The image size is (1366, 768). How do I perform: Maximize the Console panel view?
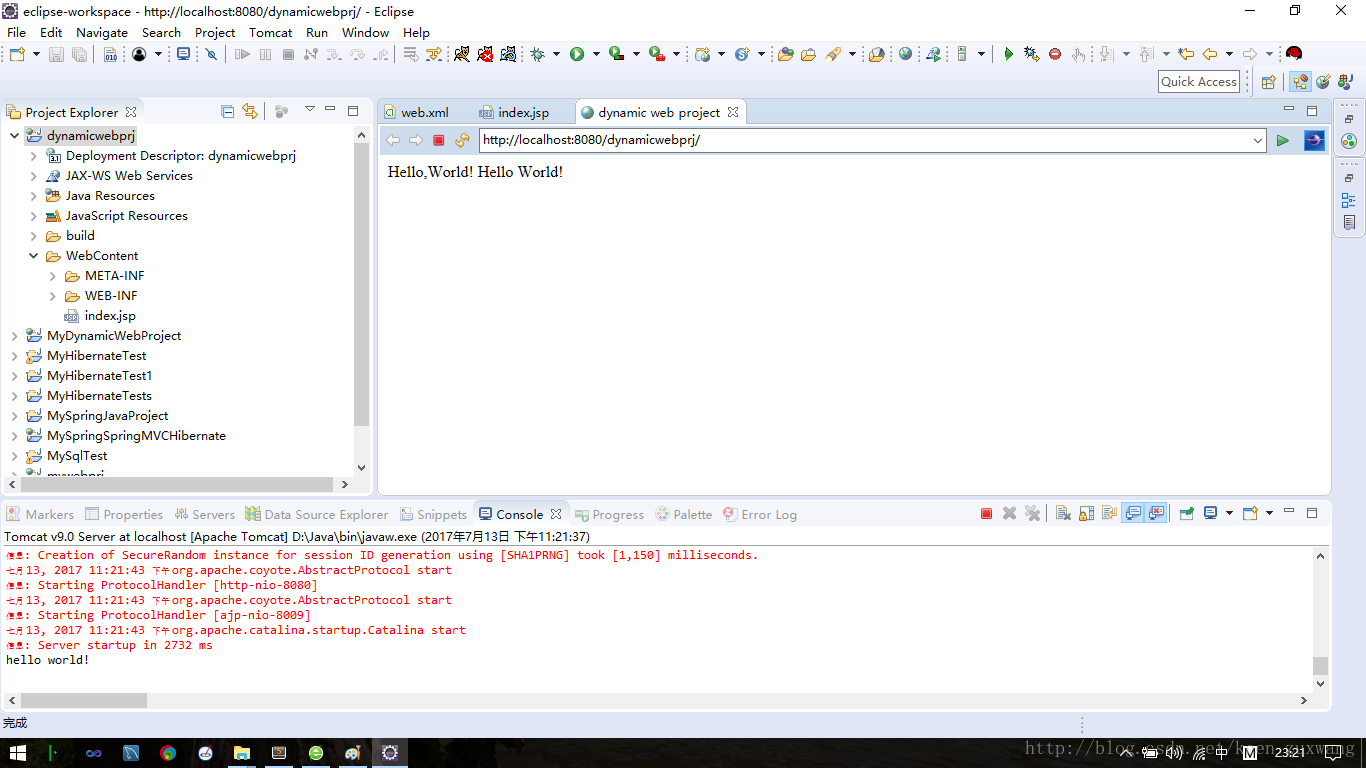[1312, 513]
